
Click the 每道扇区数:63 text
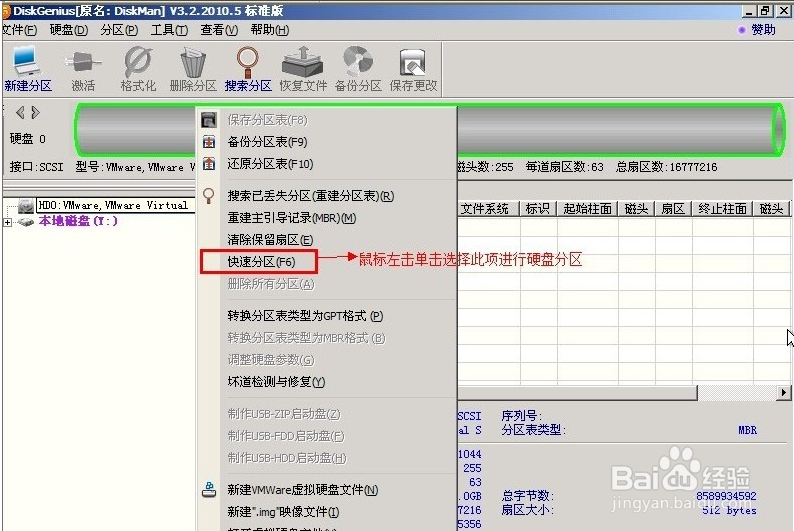click(x=565, y=167)
